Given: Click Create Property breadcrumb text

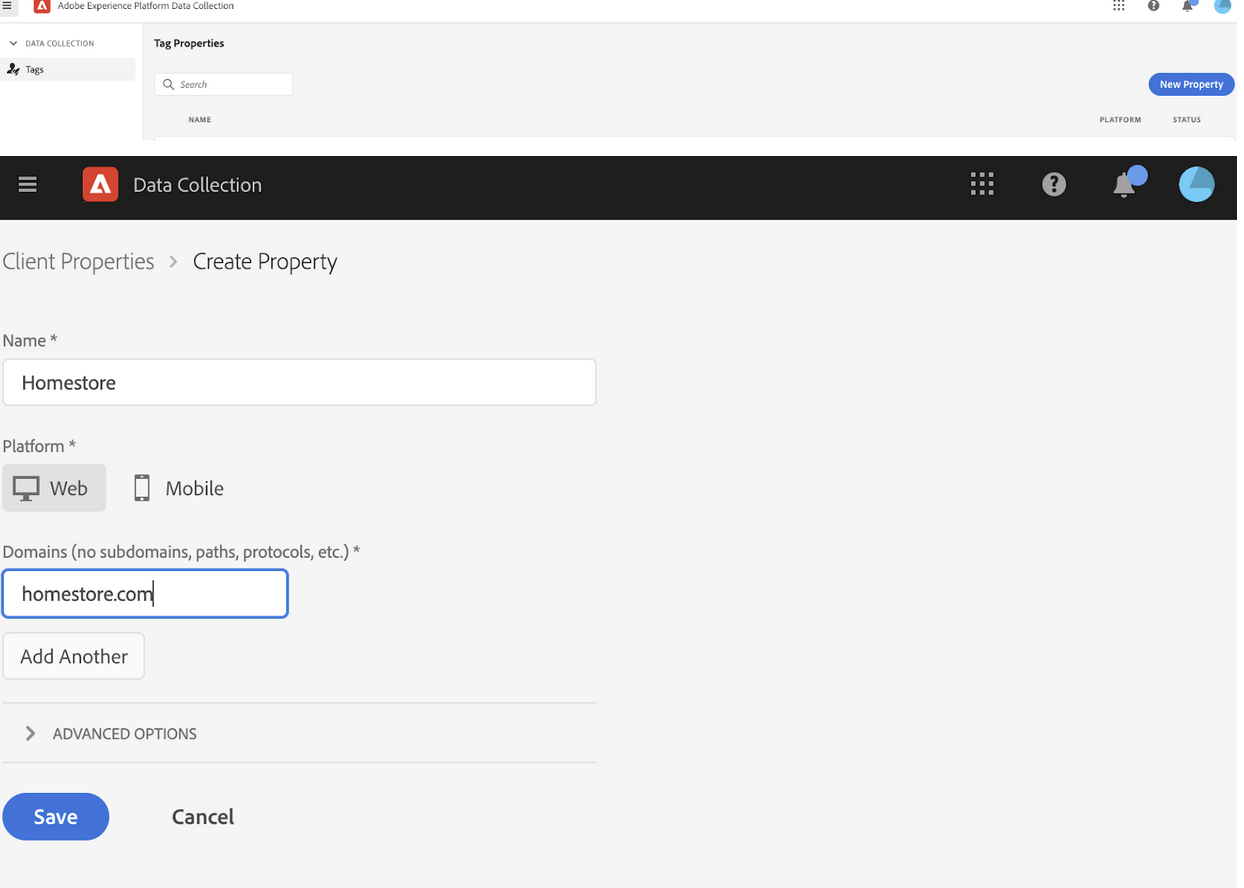Looking at the screenshot, I should (x=265, y=261).
